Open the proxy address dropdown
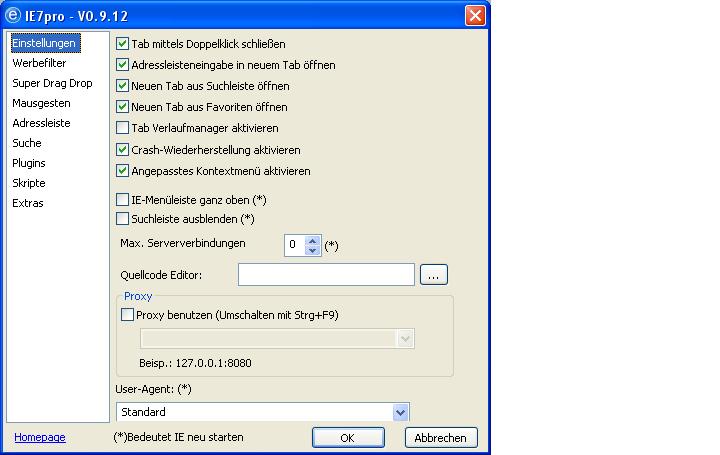The image size is (720, 455). (405, 339)
